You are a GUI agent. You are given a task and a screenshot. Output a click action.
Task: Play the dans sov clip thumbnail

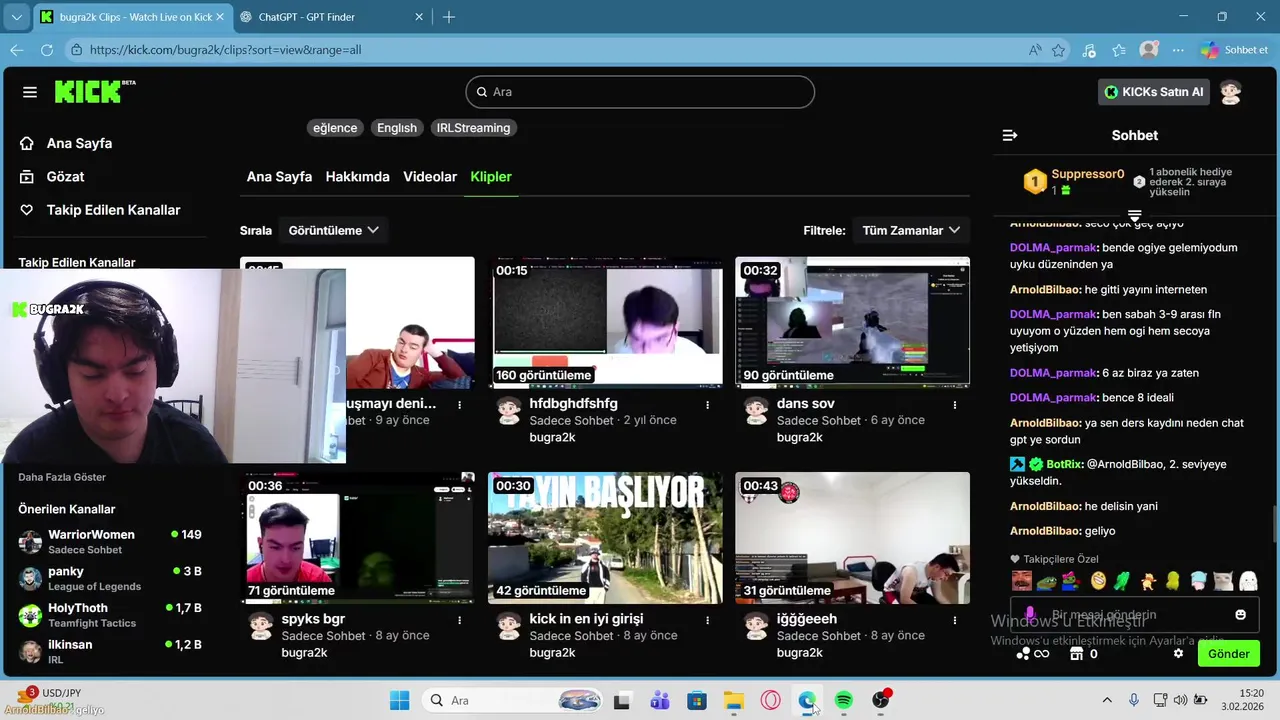click(x=852, y=322)
